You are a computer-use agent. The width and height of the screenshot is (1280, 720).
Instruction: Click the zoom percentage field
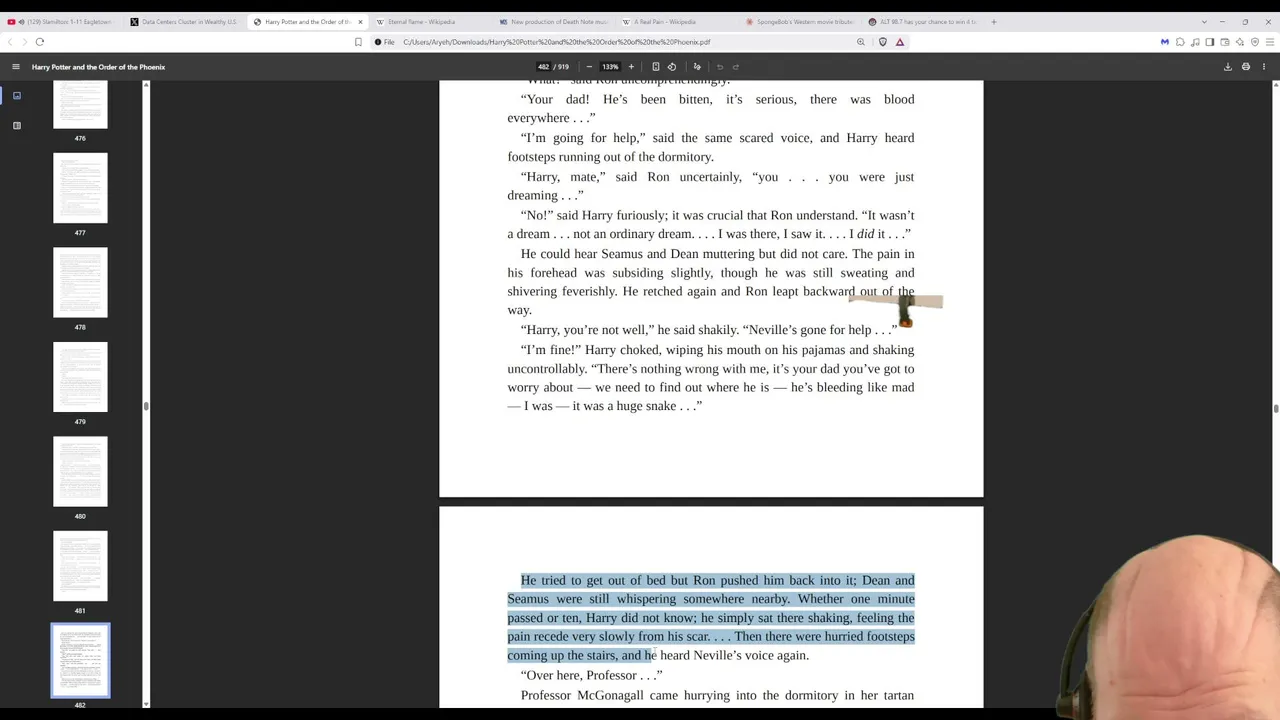click(x=610, y=67)
